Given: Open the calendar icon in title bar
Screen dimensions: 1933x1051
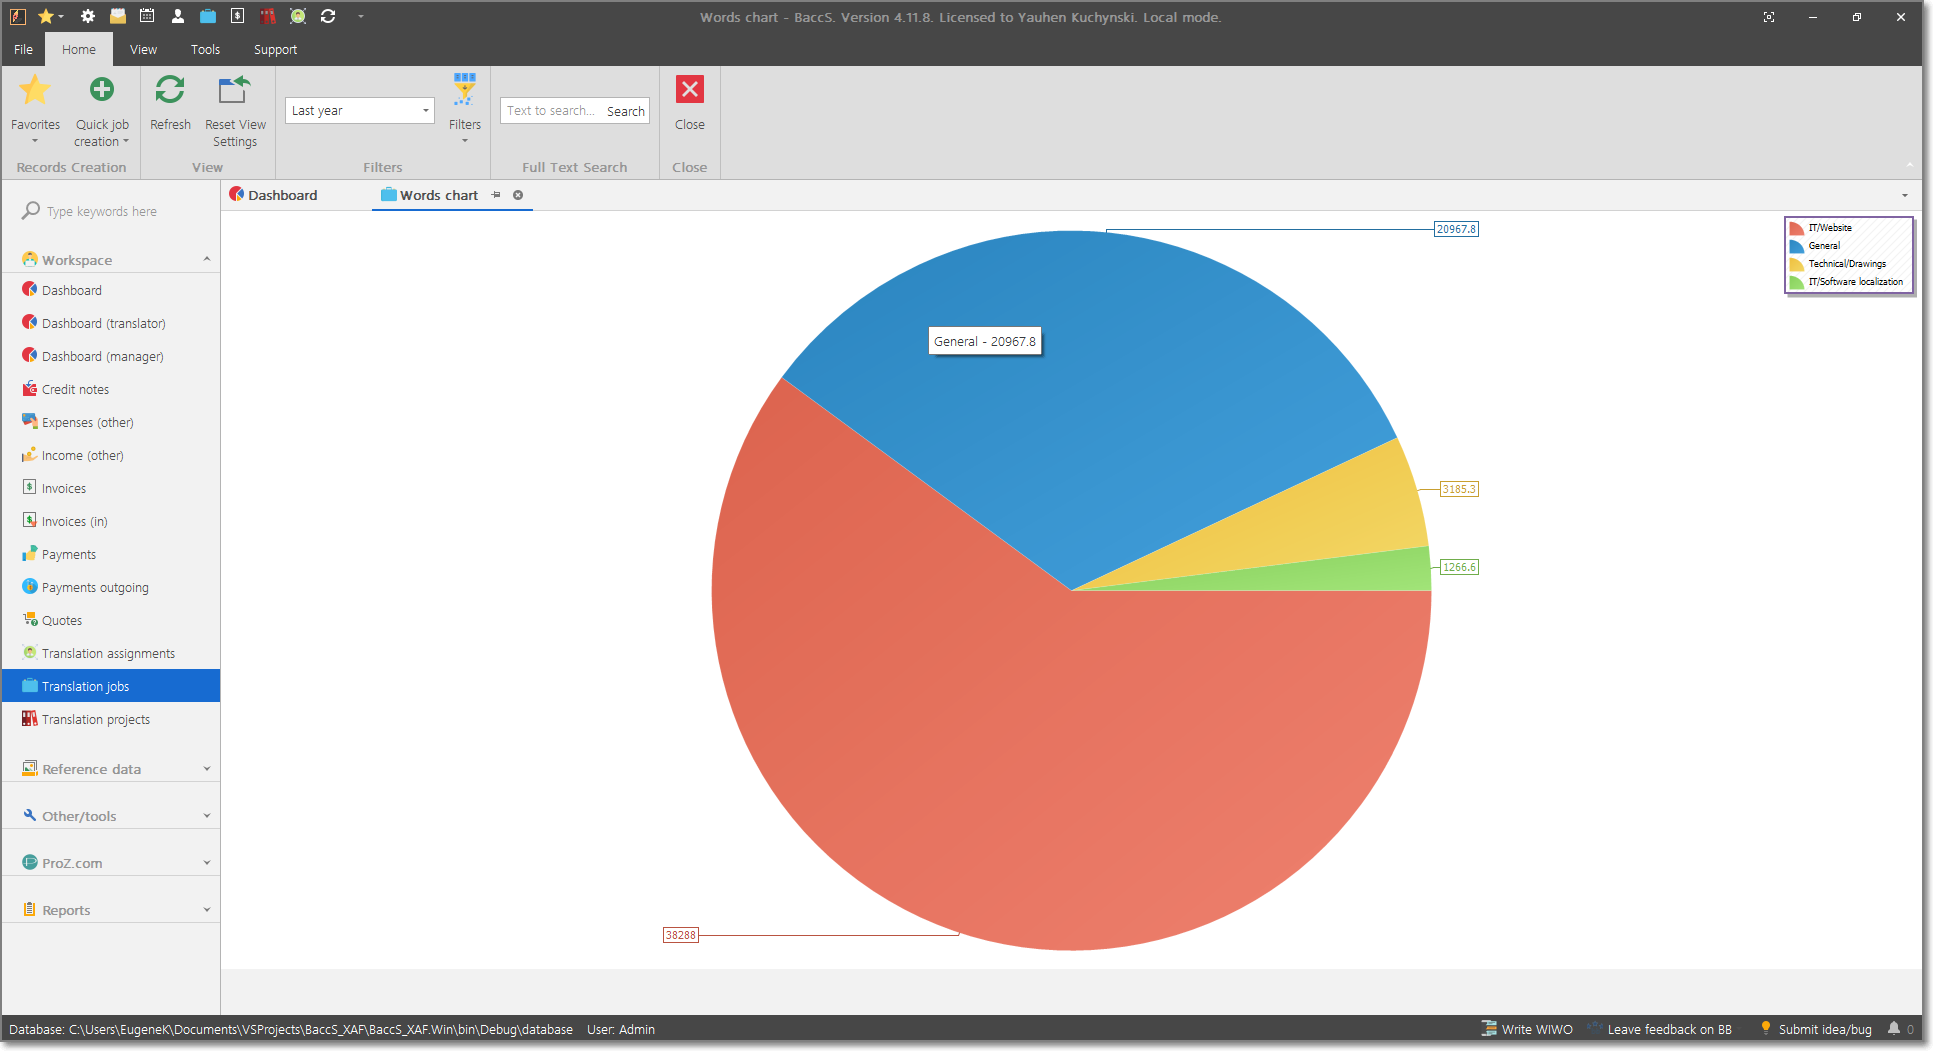Looking at the screenshot, I should pos(147,16).
